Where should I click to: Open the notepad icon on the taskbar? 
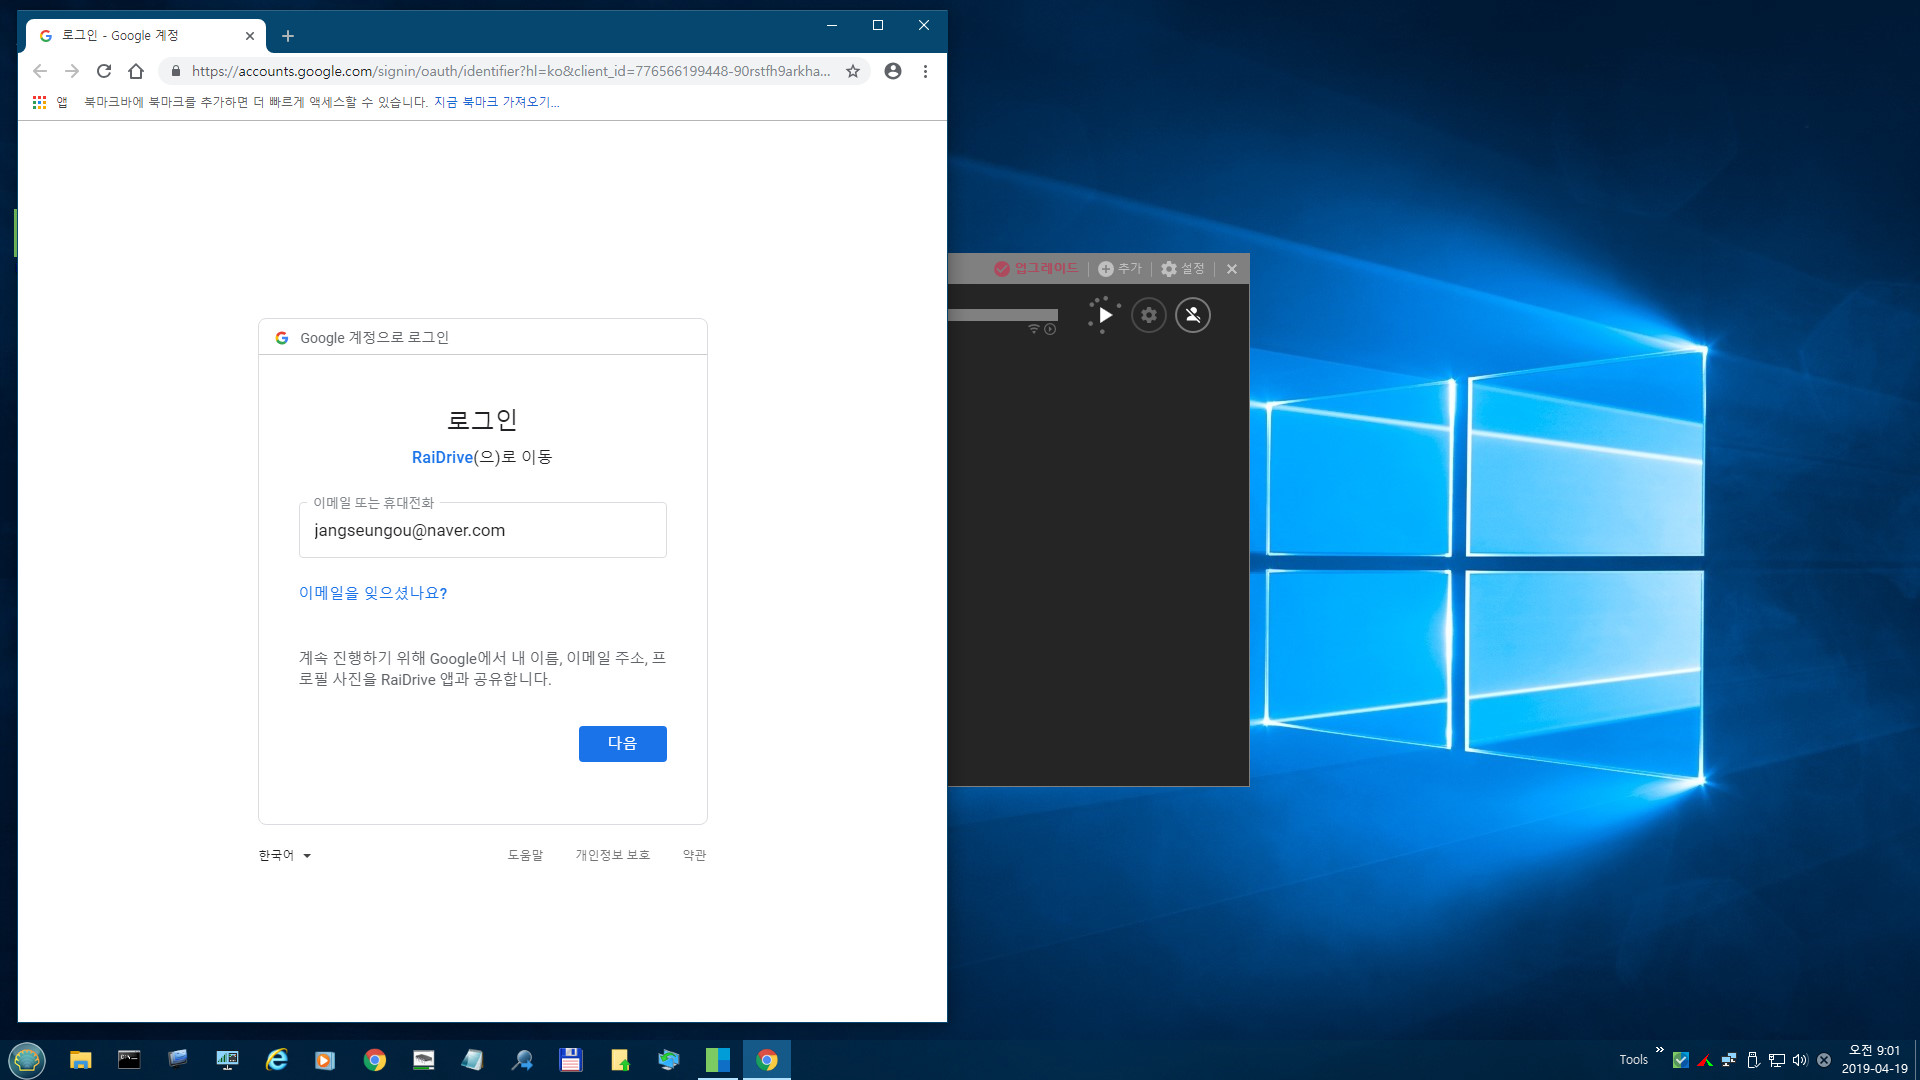tap(472, 1060)
